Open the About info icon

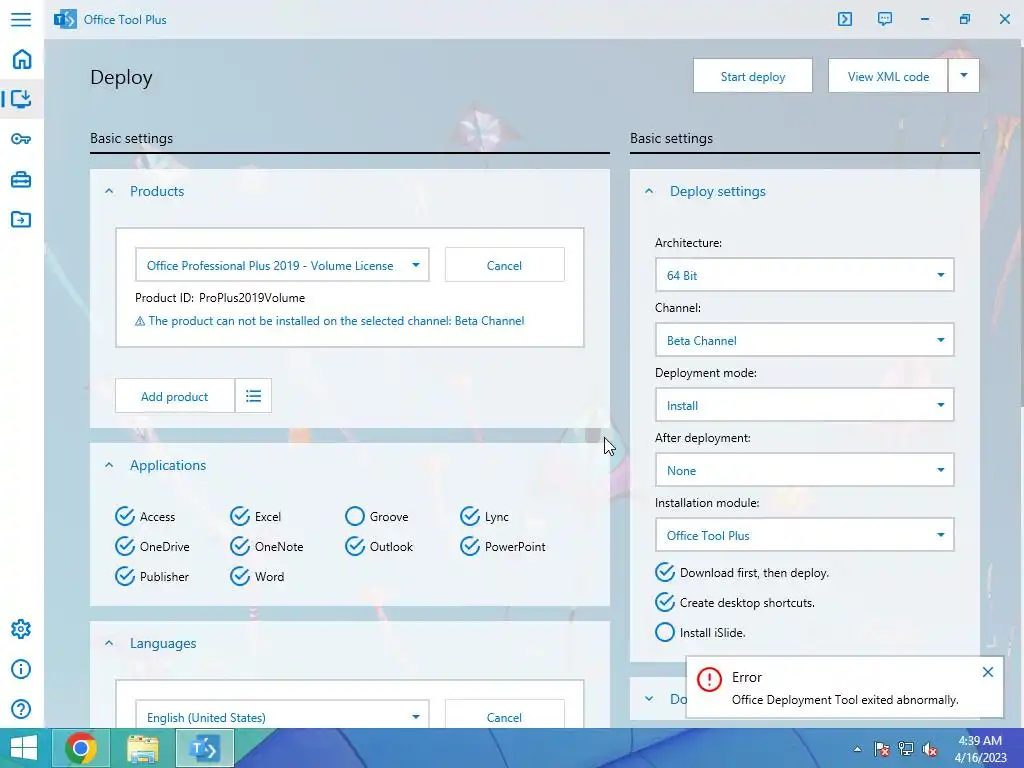click(21, 669)
